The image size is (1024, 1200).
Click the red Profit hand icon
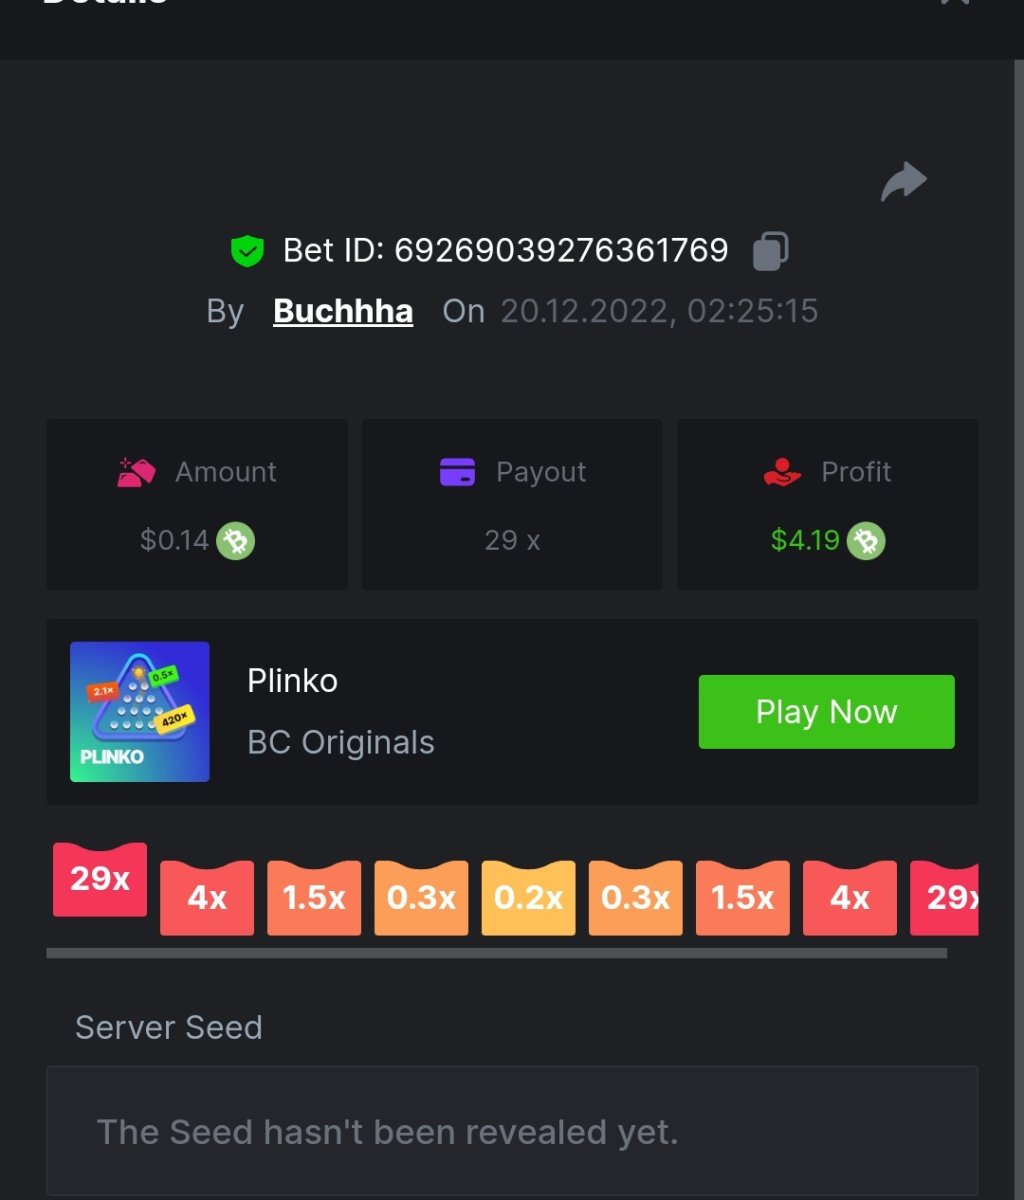[782, 472]
